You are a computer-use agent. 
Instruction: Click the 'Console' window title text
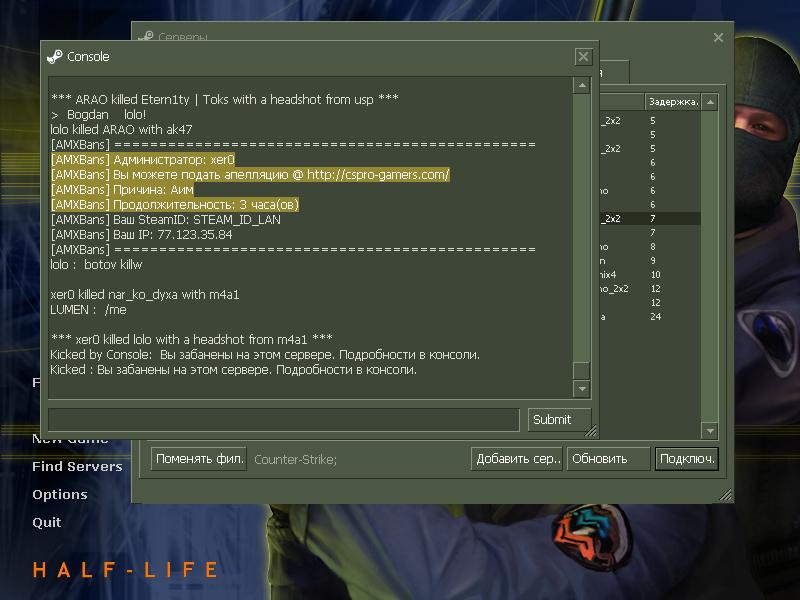[x=88, y=57]
